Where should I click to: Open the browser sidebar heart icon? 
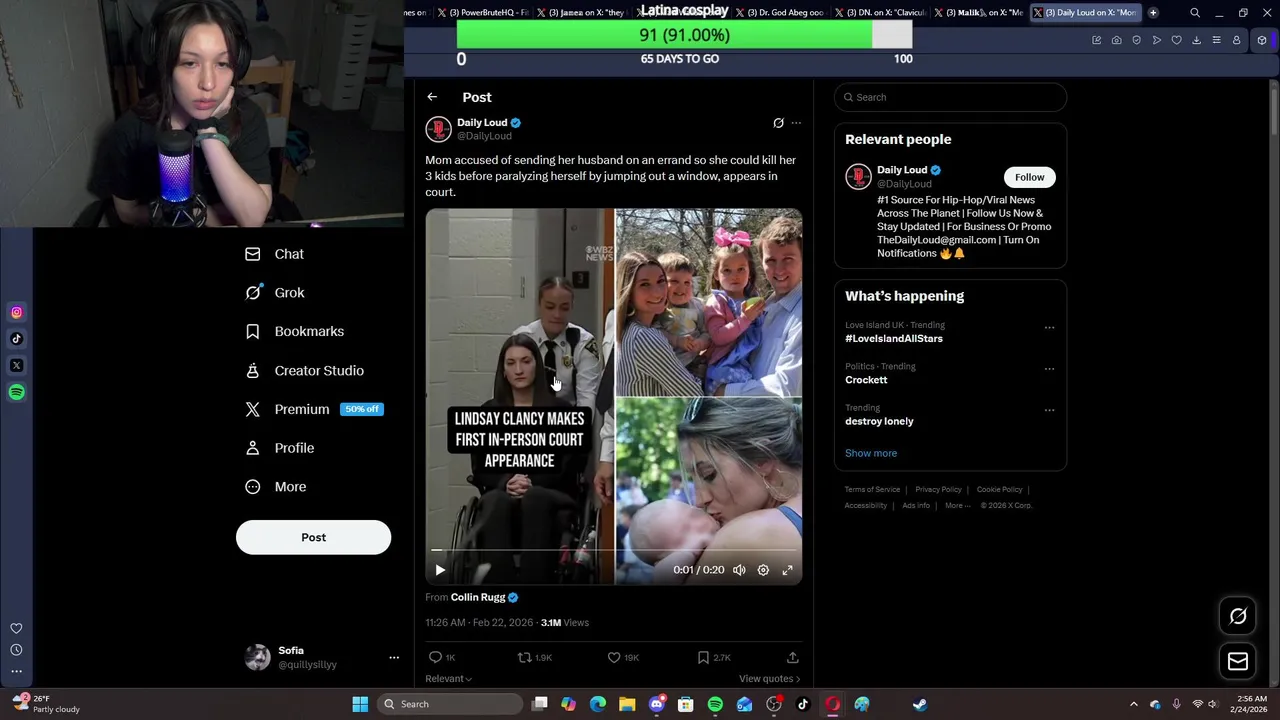pyautogui.click(x=16, y=629)
